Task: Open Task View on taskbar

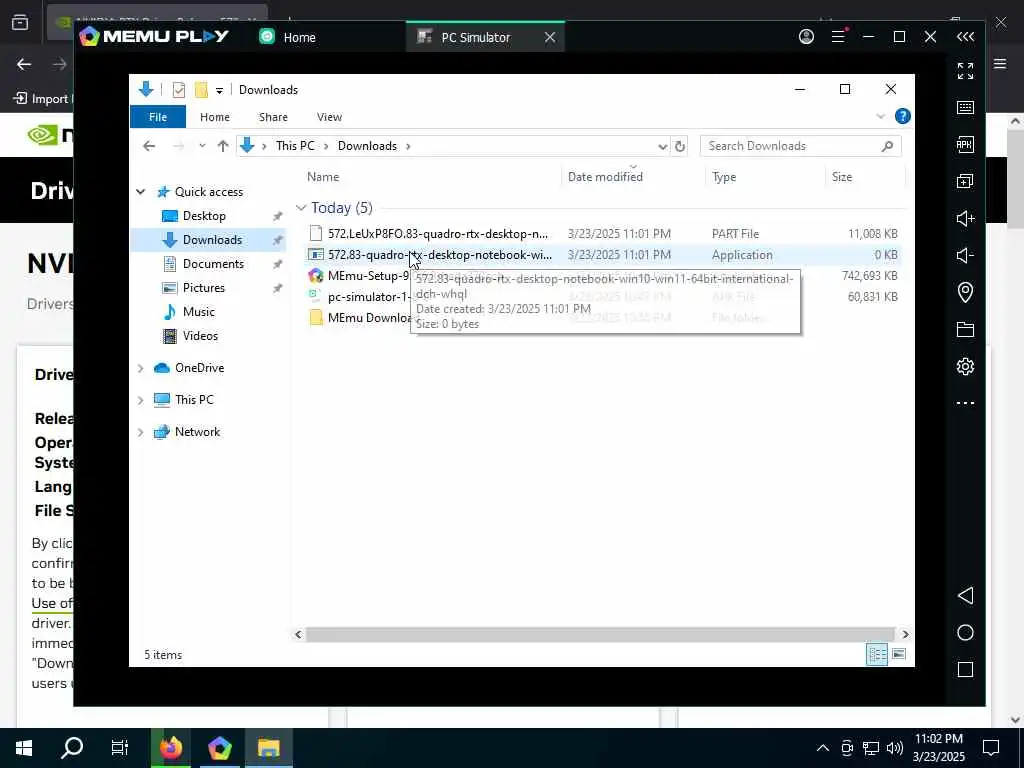Action: click(x=120, y=748)
